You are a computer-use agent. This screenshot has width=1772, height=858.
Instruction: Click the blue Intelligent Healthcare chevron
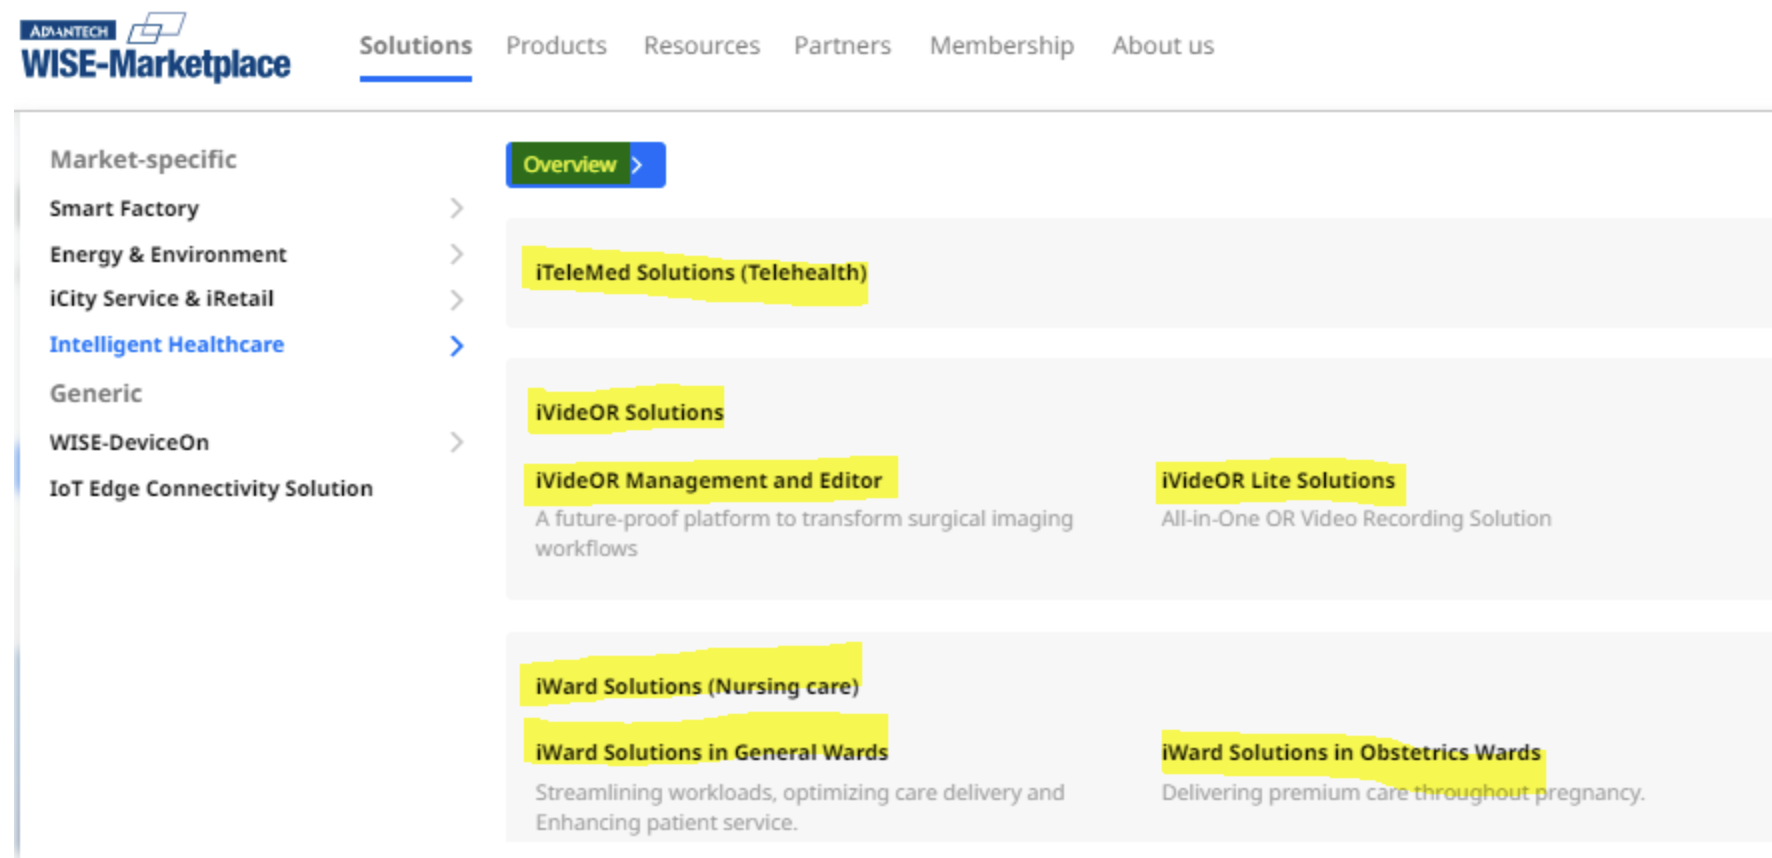(456, 346)
